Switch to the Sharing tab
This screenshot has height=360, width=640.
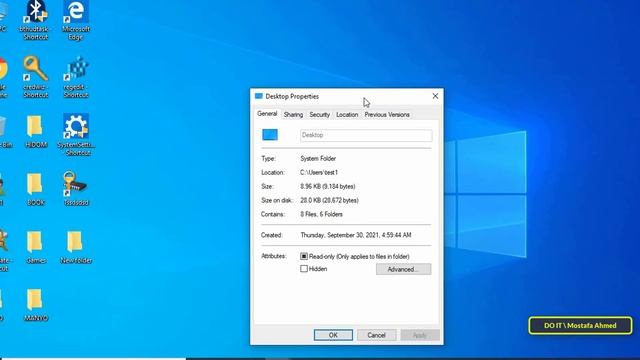coord(293,115)
